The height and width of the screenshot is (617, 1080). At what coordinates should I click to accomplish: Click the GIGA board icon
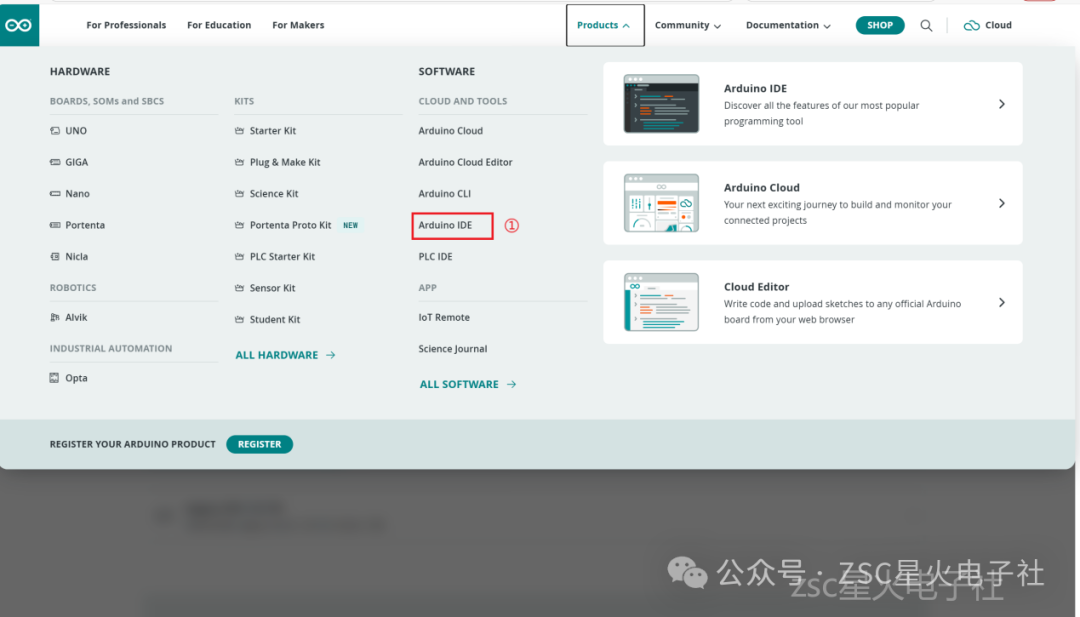pyautogui.click(x=55, y=162)
